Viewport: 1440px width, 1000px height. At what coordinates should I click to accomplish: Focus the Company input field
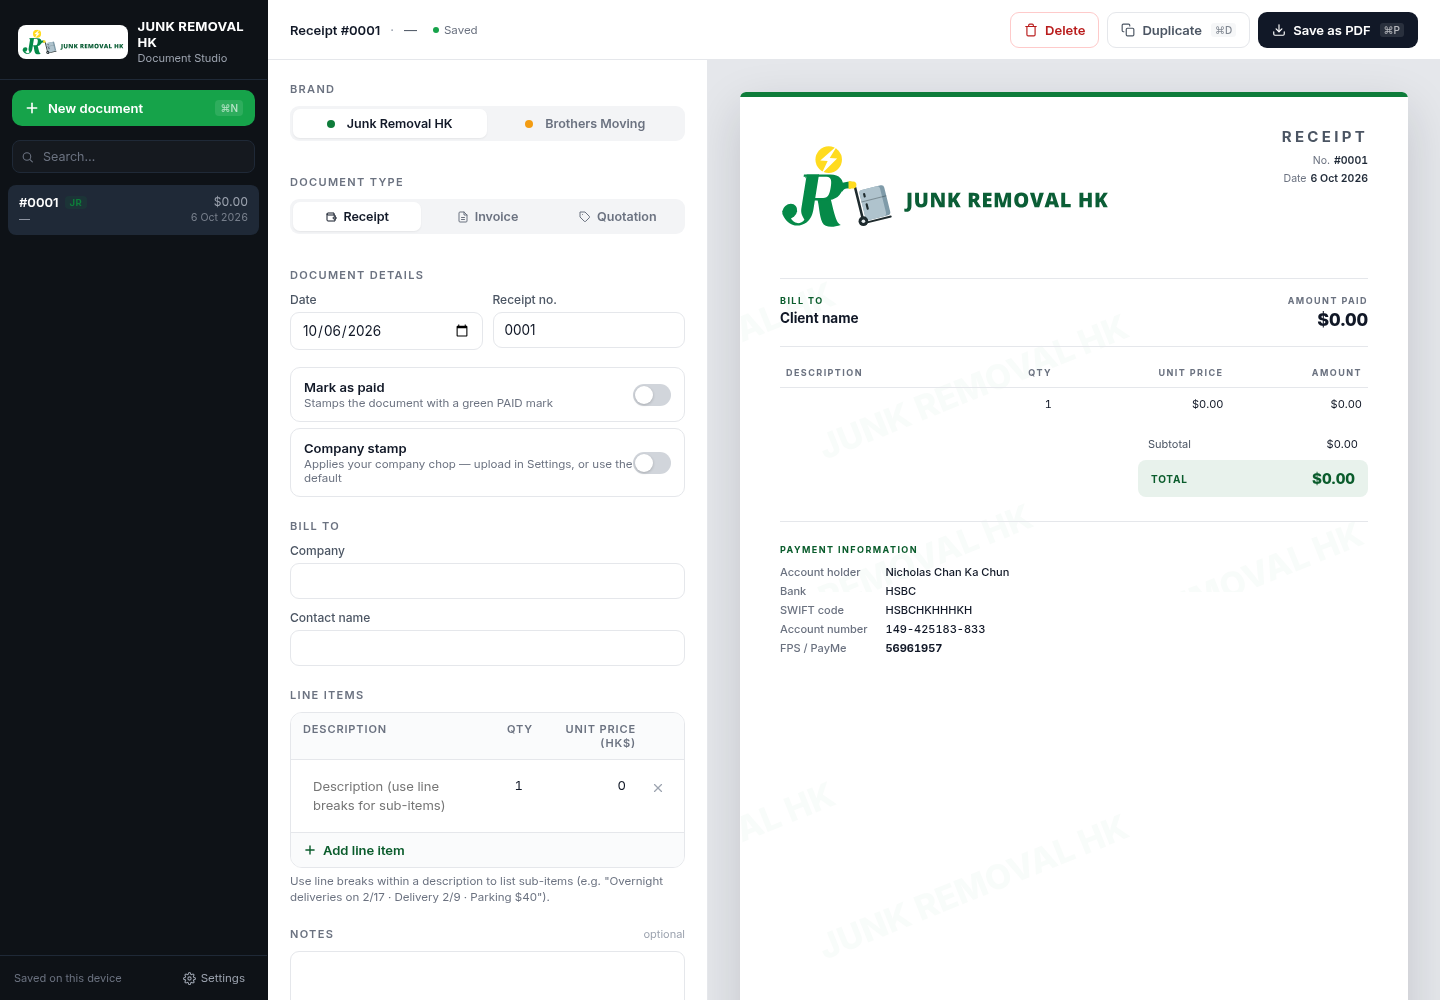click(x=487, y=581)
